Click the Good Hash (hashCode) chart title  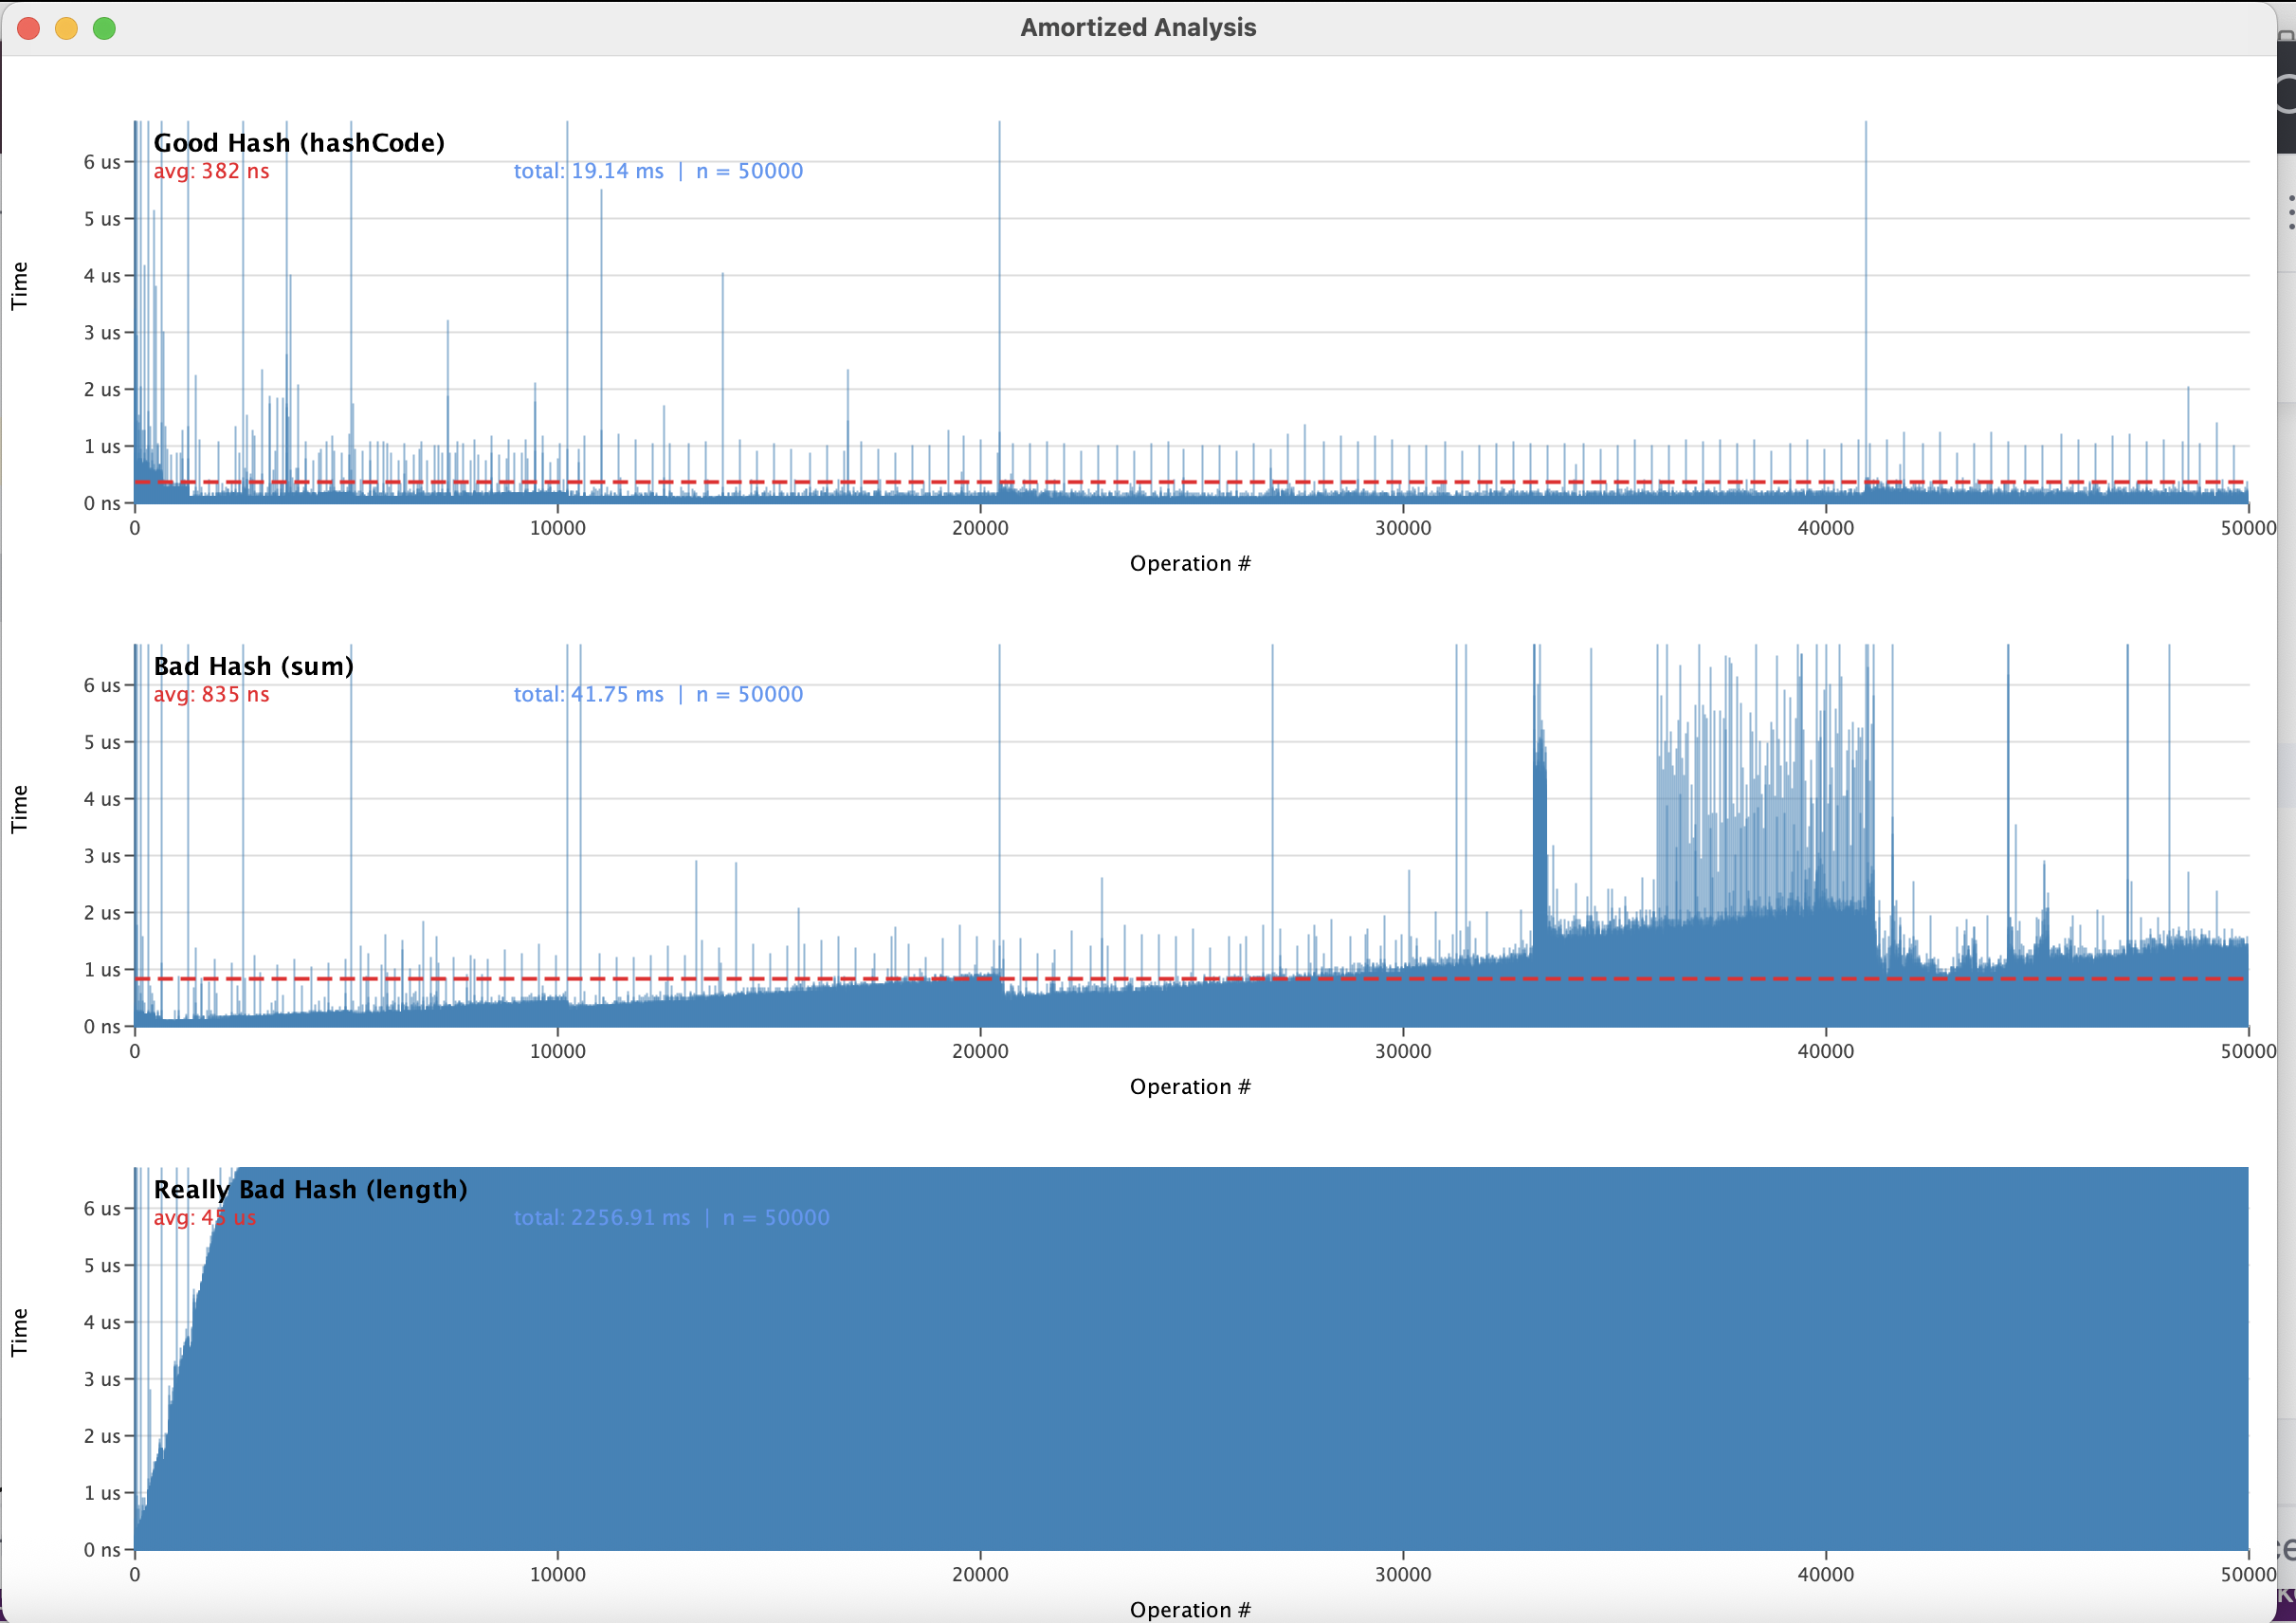pos(299,143)
